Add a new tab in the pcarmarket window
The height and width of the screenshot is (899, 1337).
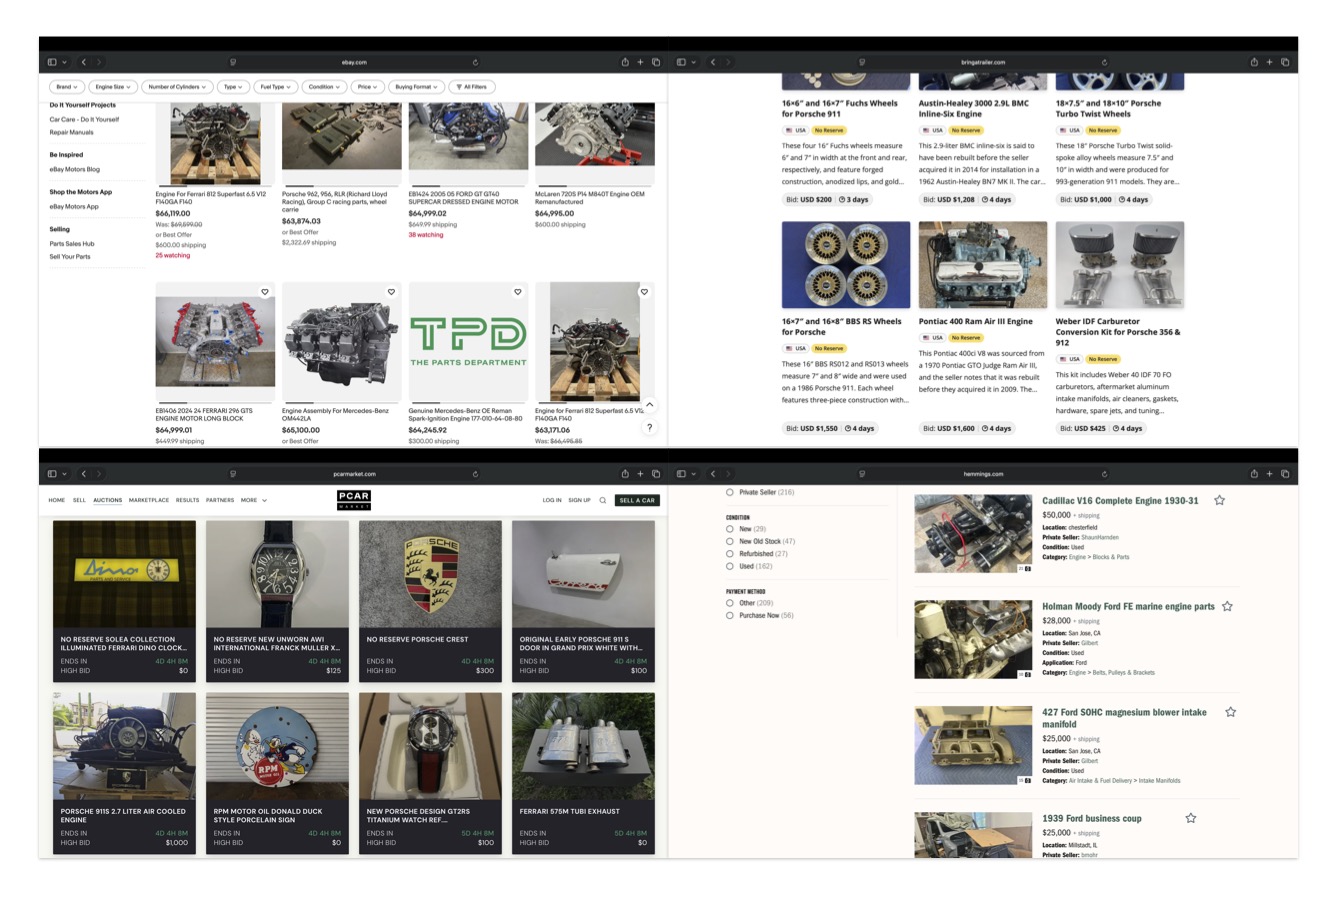[641, 474]
